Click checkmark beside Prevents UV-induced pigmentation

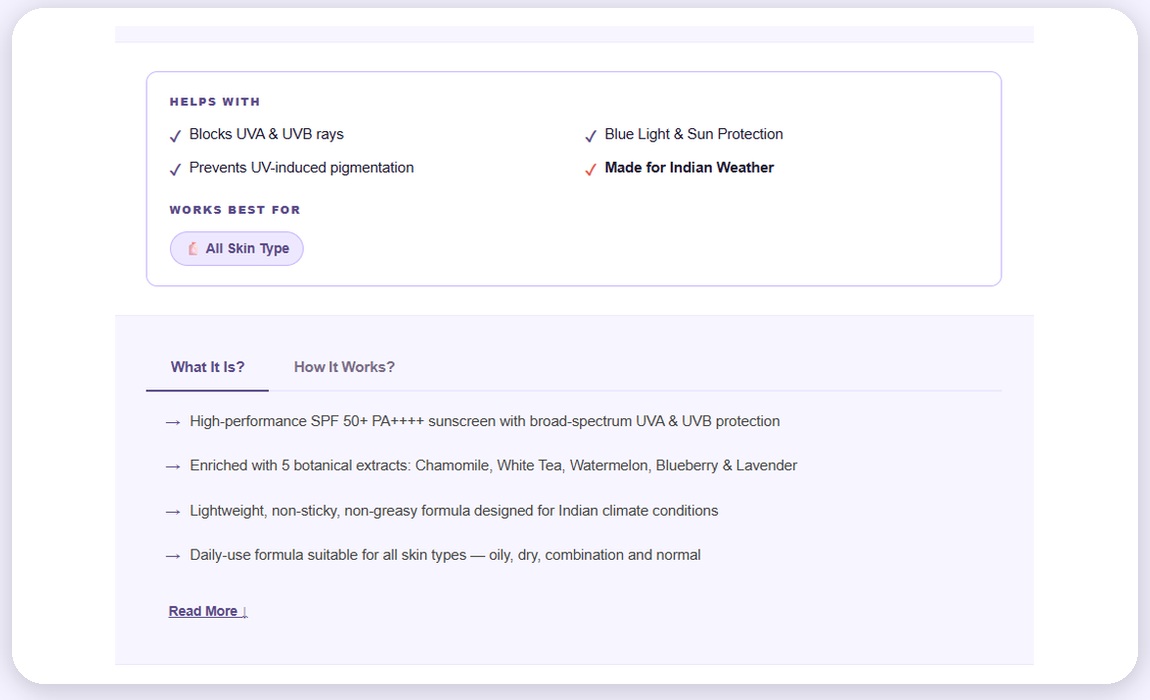(x=175, y=169)
